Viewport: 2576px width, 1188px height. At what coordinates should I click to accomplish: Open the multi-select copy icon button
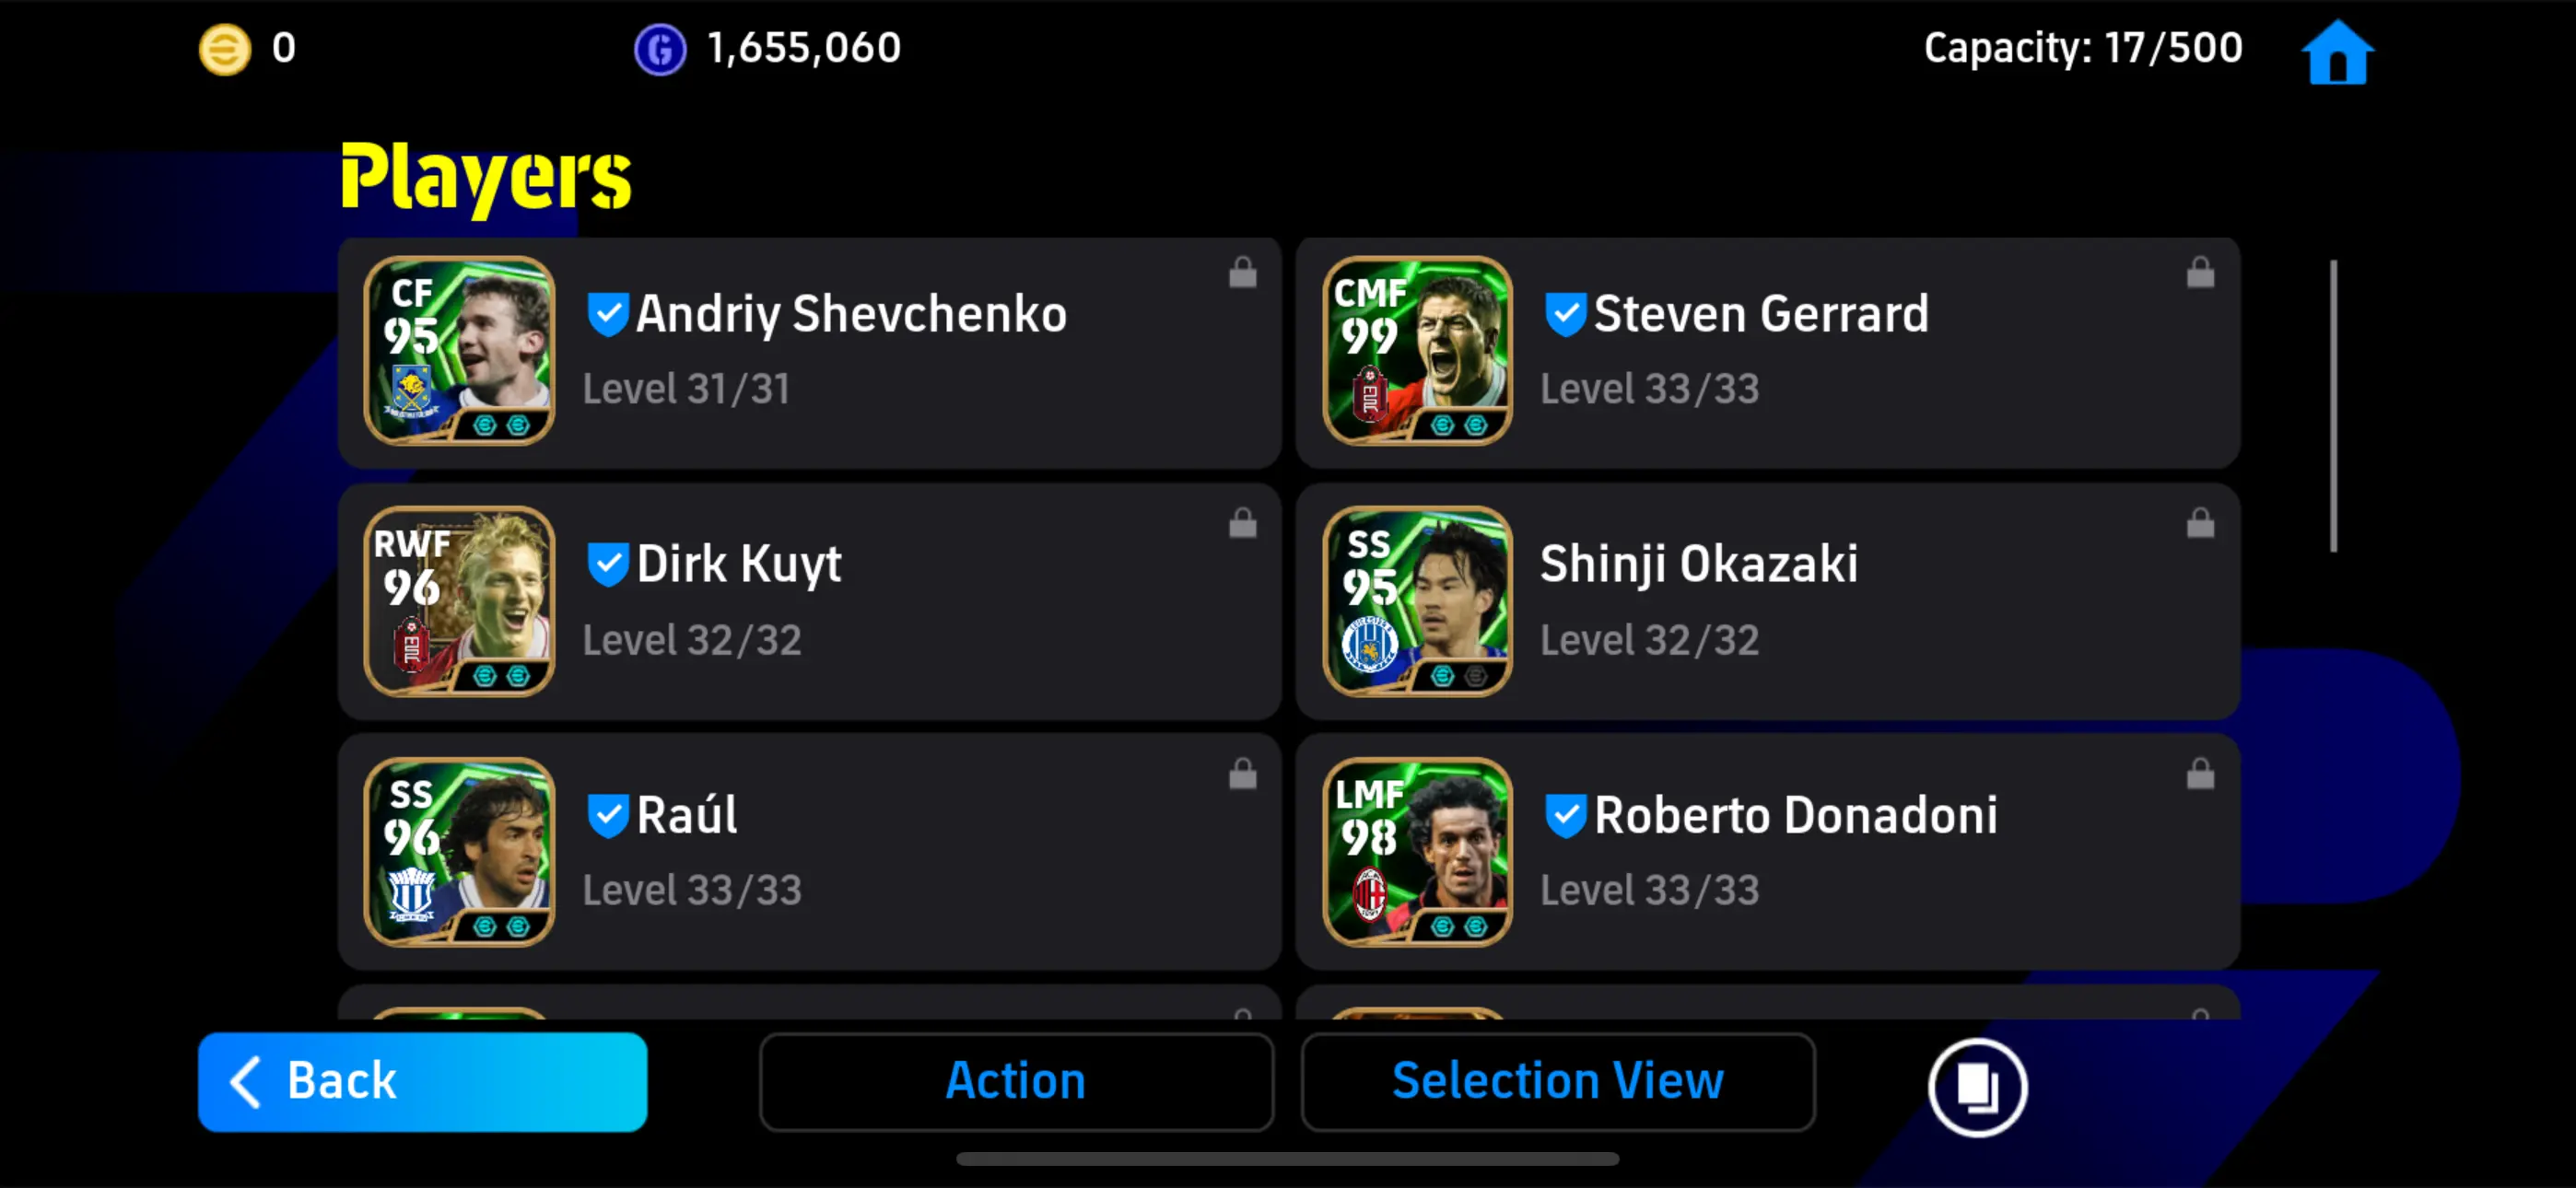(x=1977, y=1086)
